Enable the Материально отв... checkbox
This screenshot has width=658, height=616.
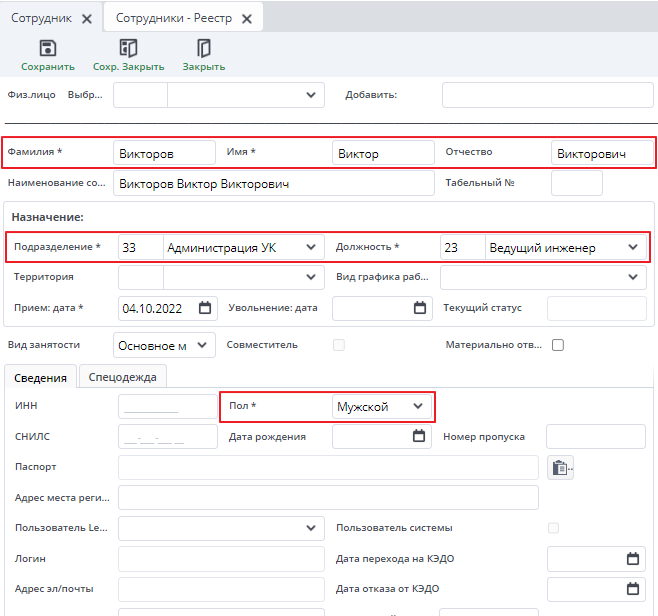(558, 345)
